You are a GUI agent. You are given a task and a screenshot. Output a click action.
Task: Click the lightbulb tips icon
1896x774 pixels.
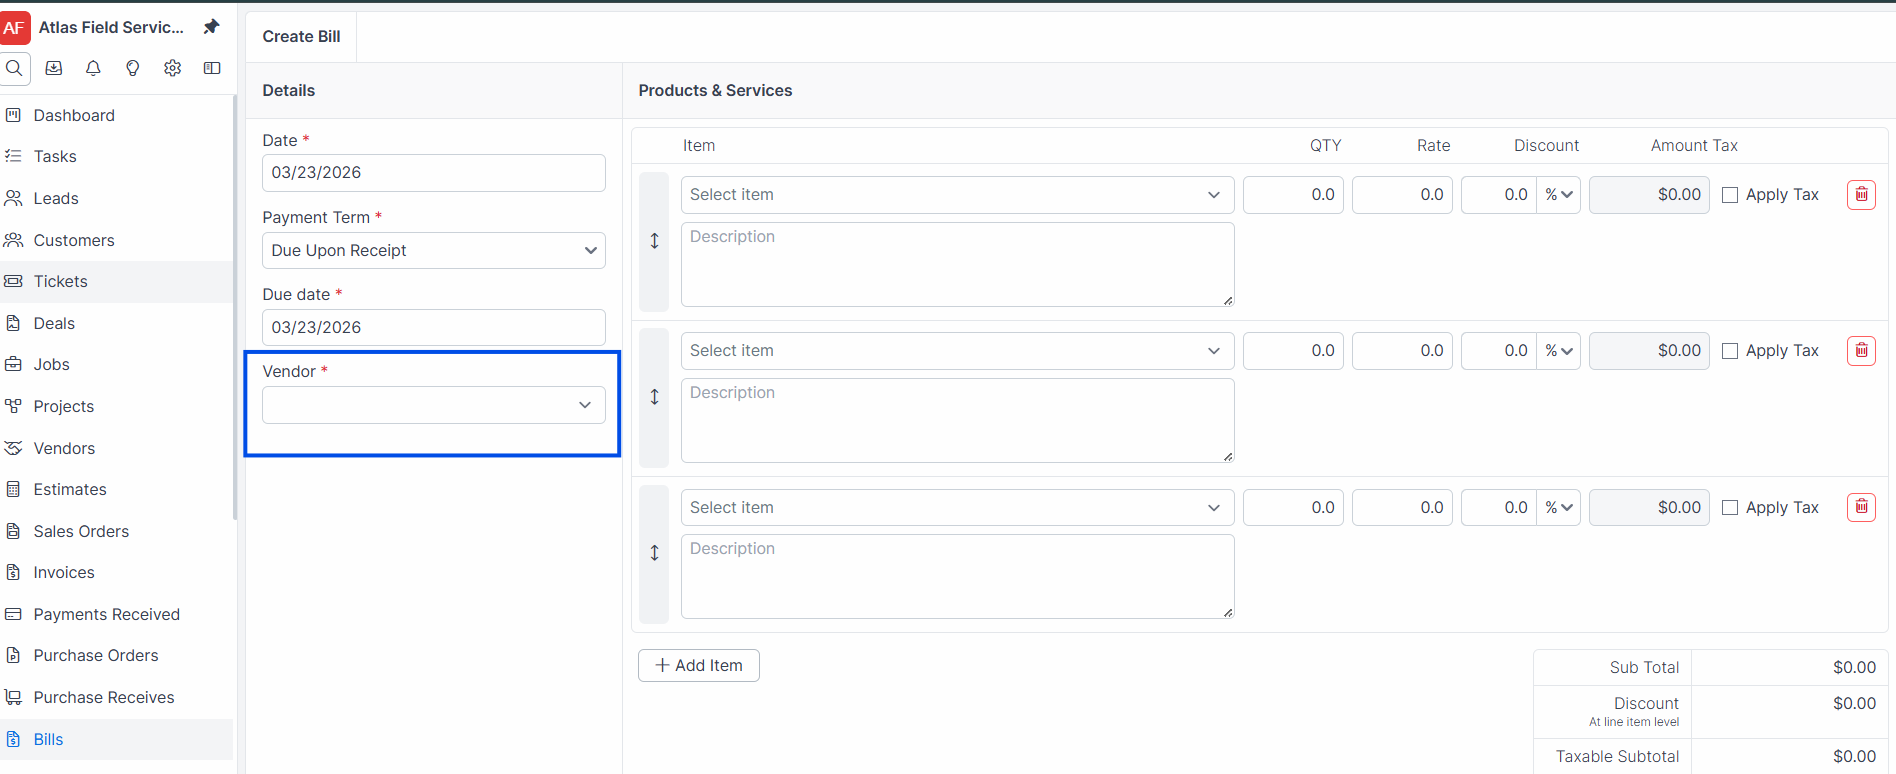pyautogui.click(x=133, y=68)
